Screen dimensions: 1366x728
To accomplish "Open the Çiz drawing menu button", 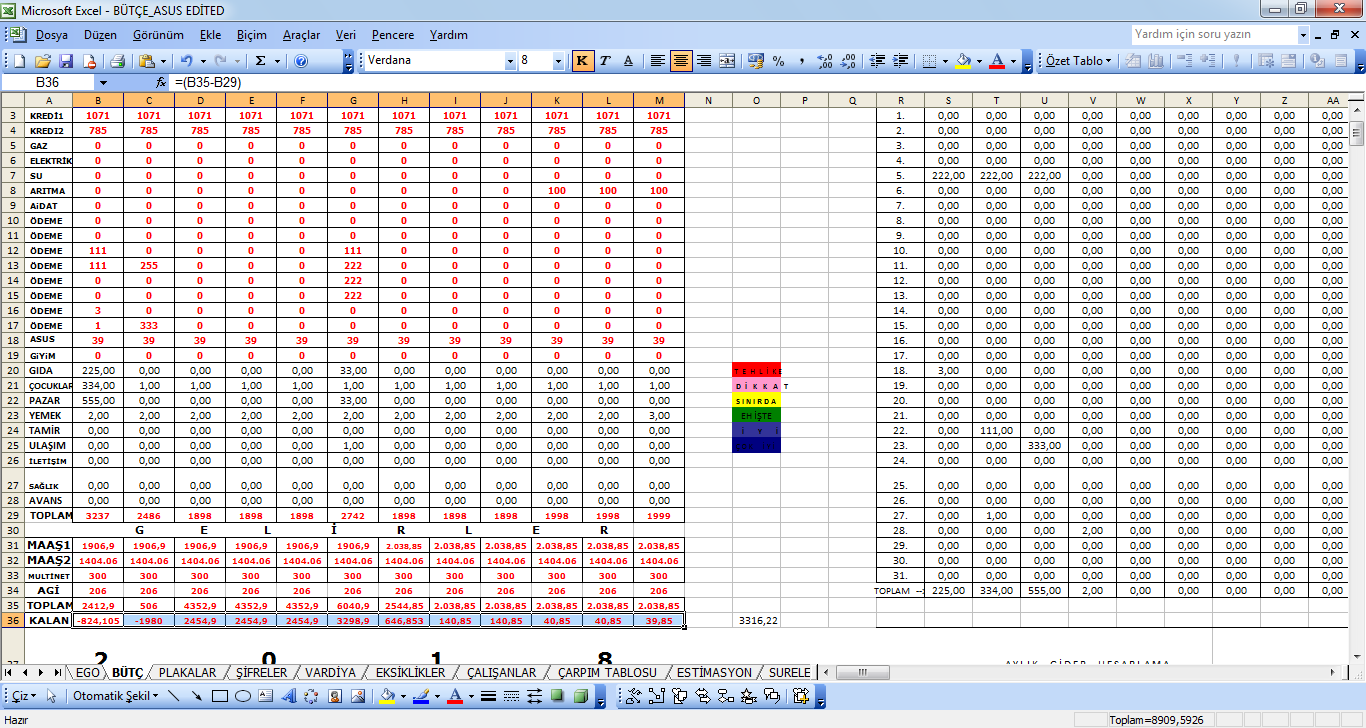I will (22, 695).
